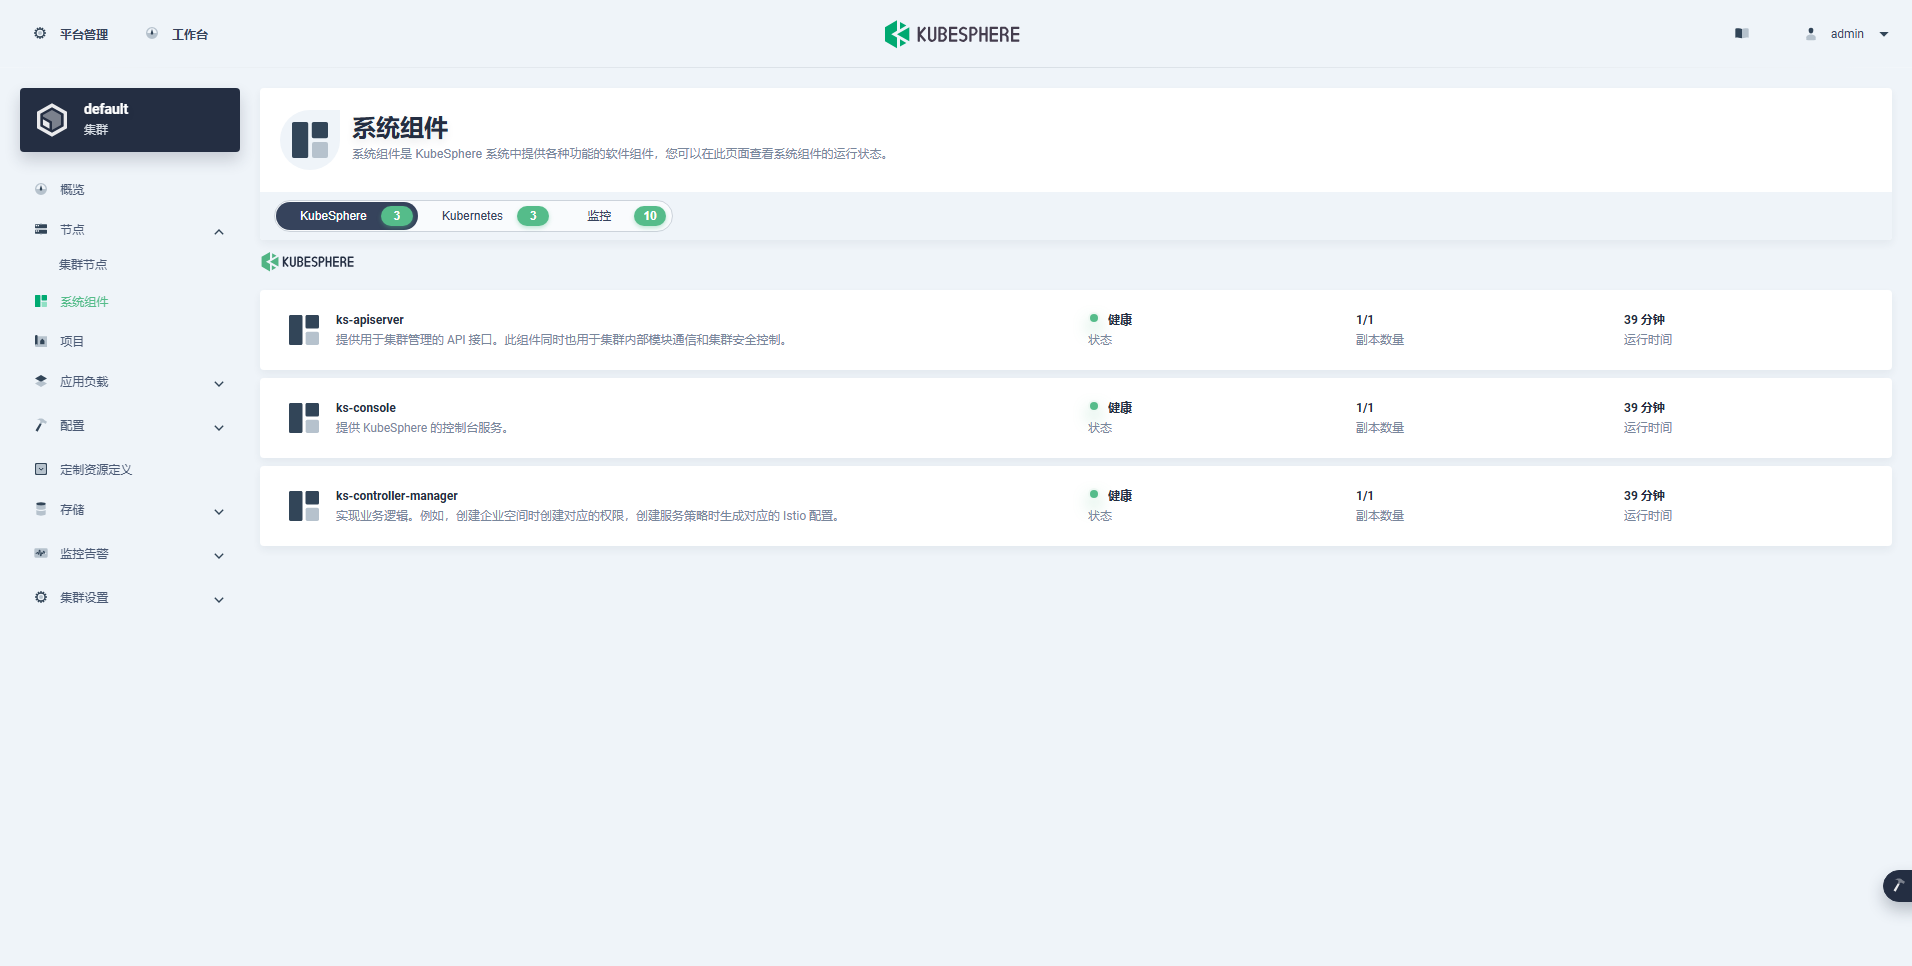This screenshot has height=966, width=1912.
Task: Open 项目 in sidebar
Action: [72, 341]
